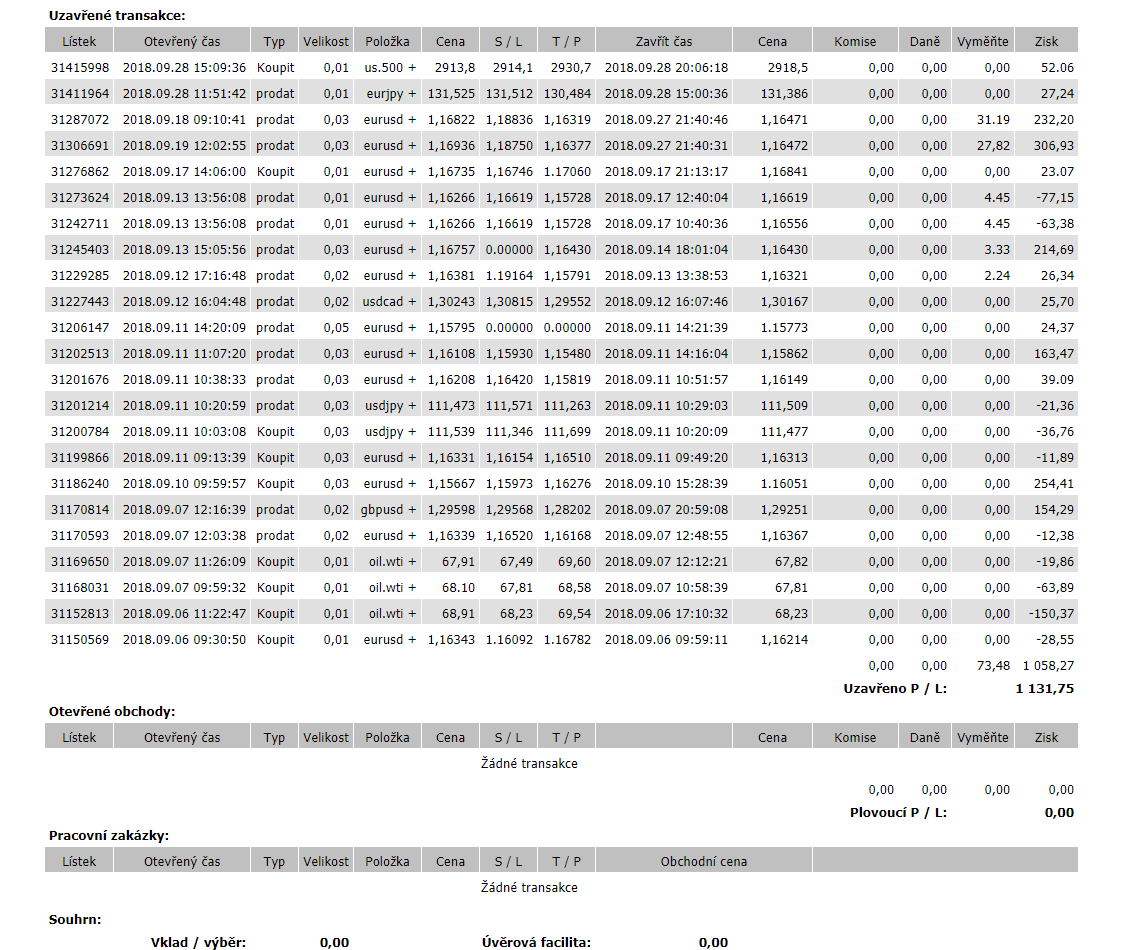Click close time 2018.09.14 18:01:04

666,250
